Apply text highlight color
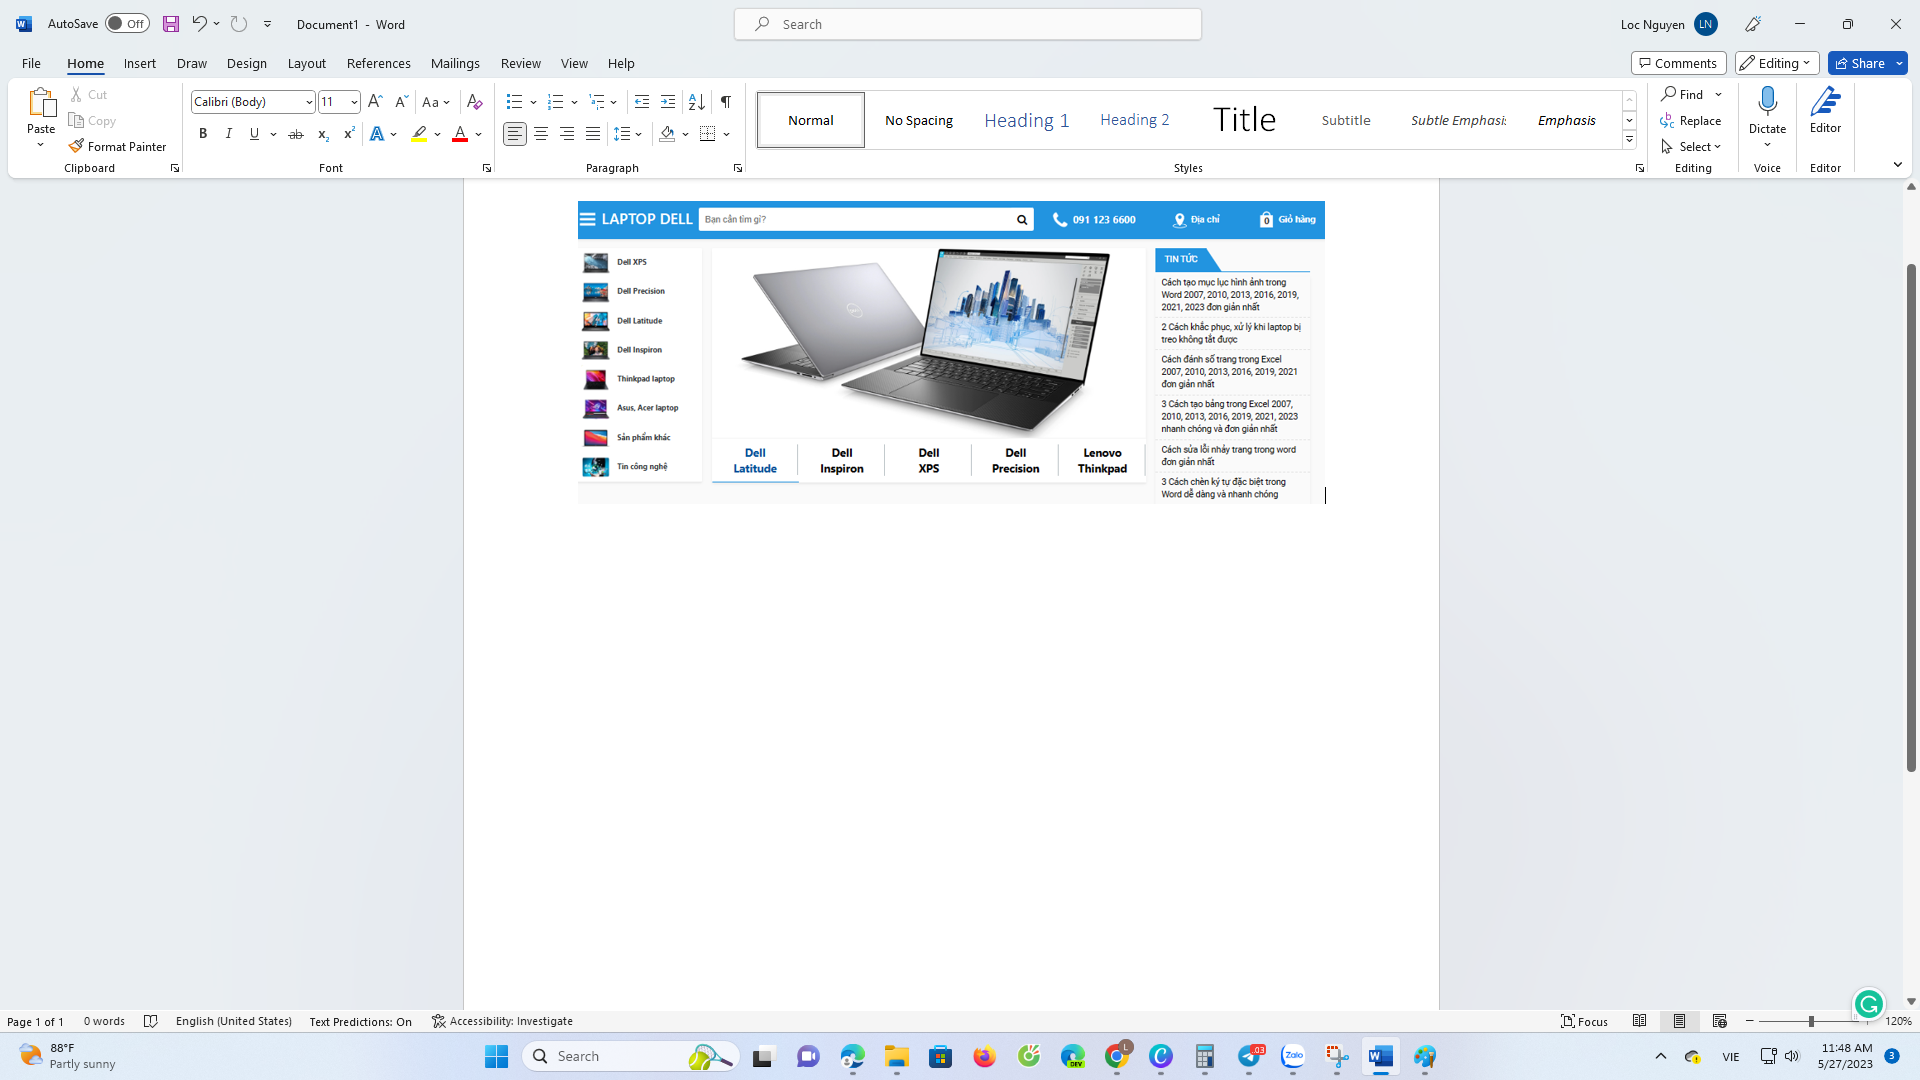 coord(420,134)
